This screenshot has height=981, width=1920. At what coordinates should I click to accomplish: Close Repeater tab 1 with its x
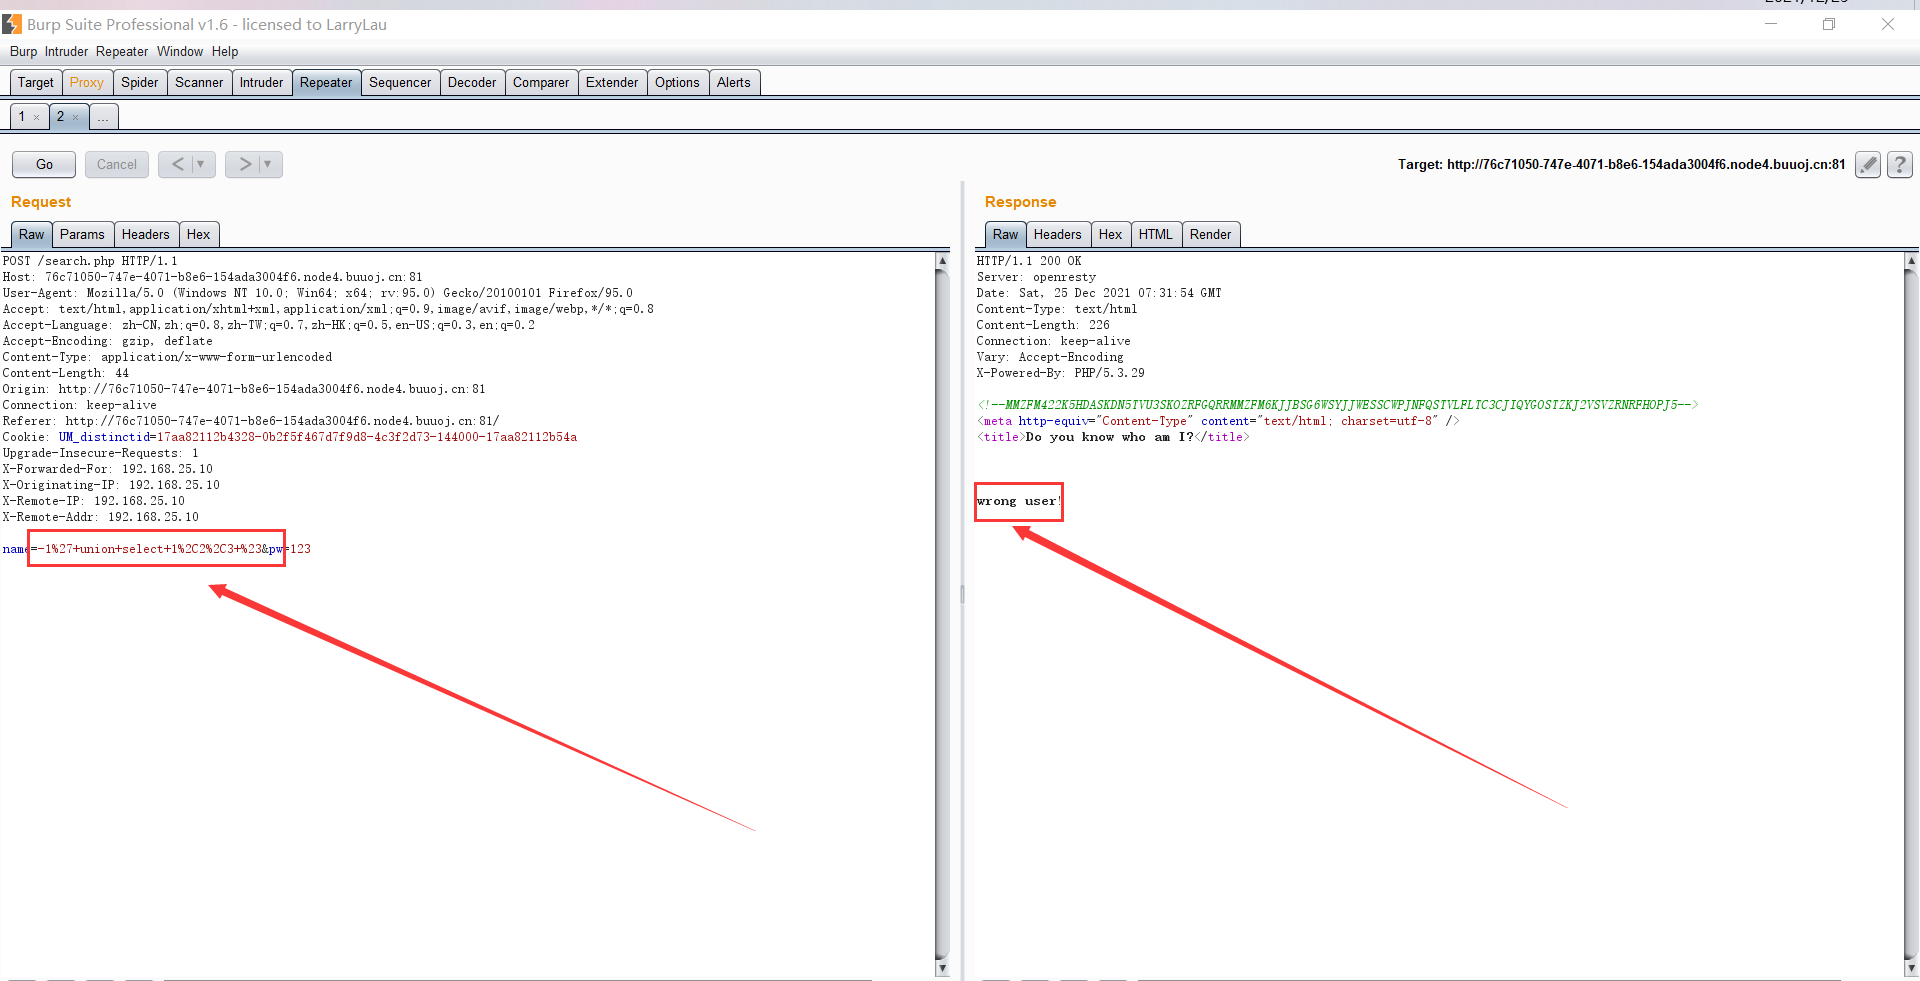[x=37, y=118]
